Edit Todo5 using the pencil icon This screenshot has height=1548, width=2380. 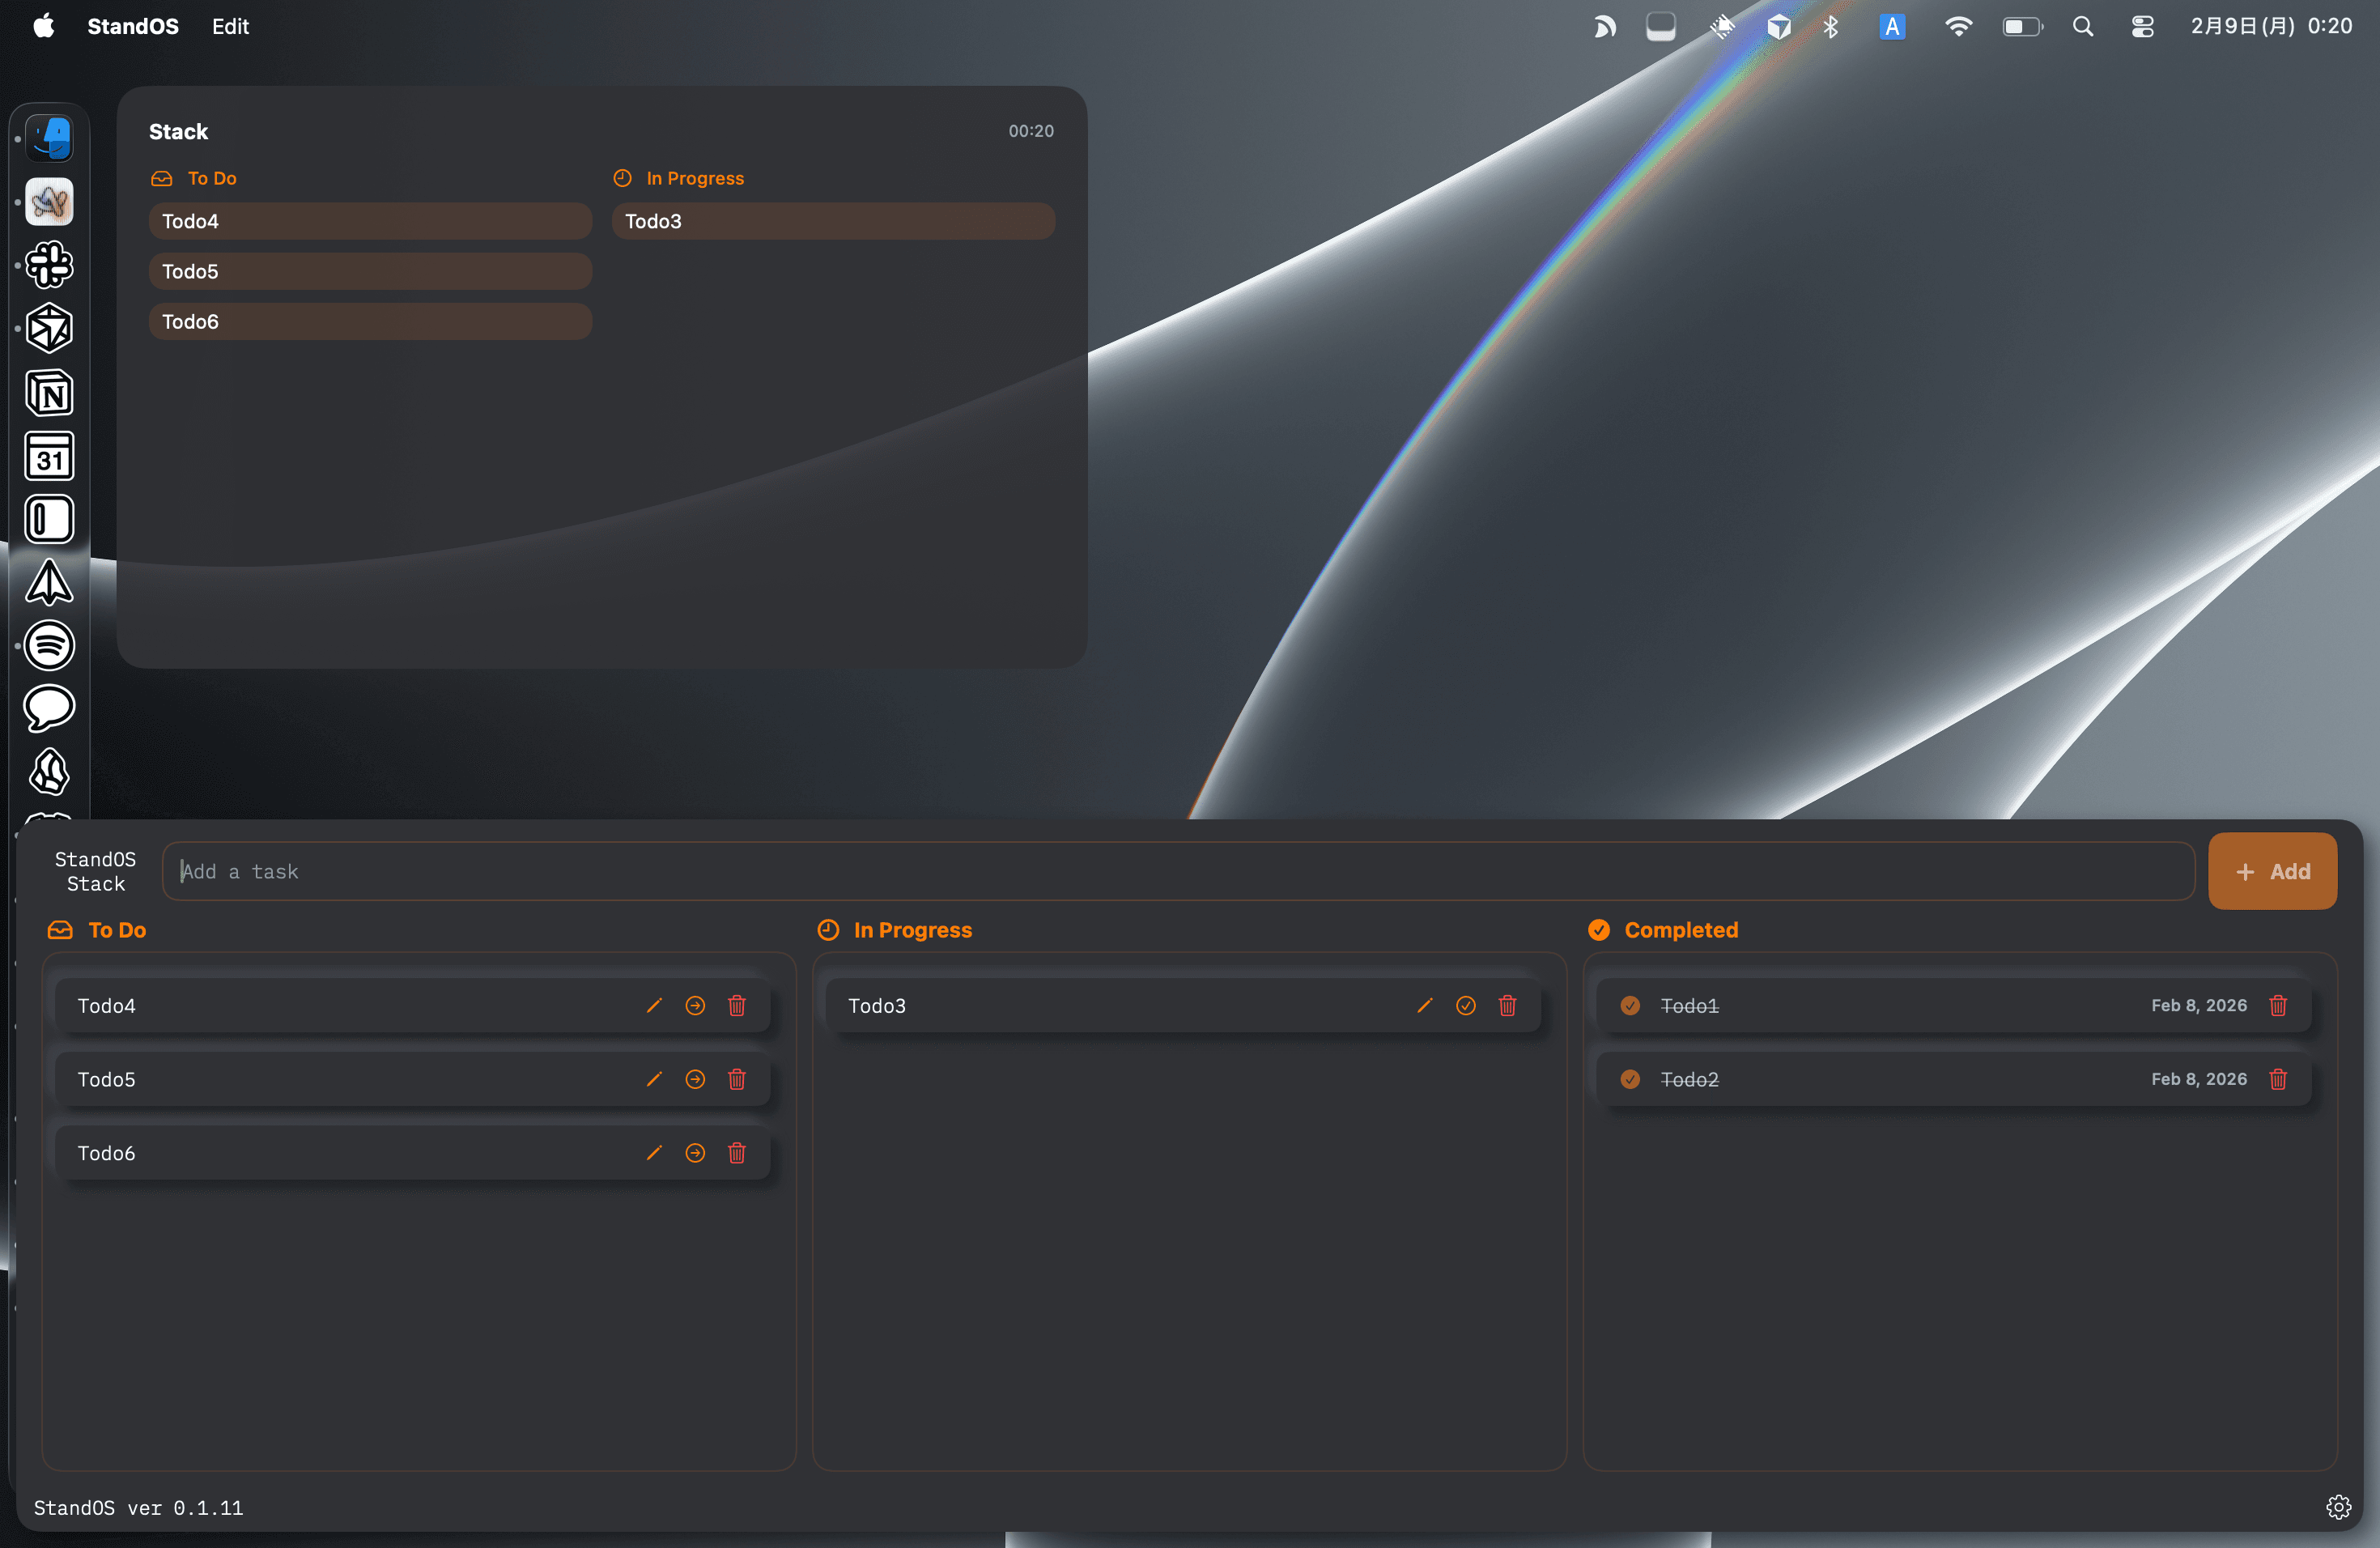tap(654, 1079)
